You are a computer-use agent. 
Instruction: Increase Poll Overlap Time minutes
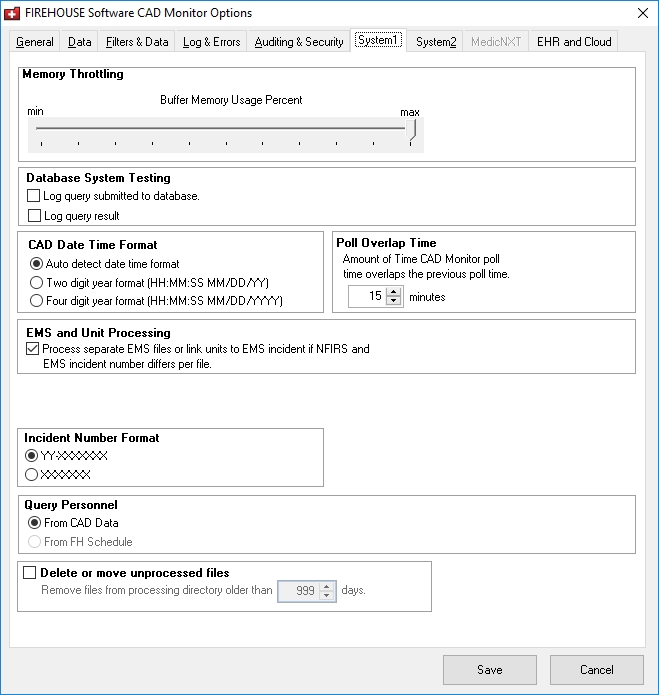click(394, 292)
